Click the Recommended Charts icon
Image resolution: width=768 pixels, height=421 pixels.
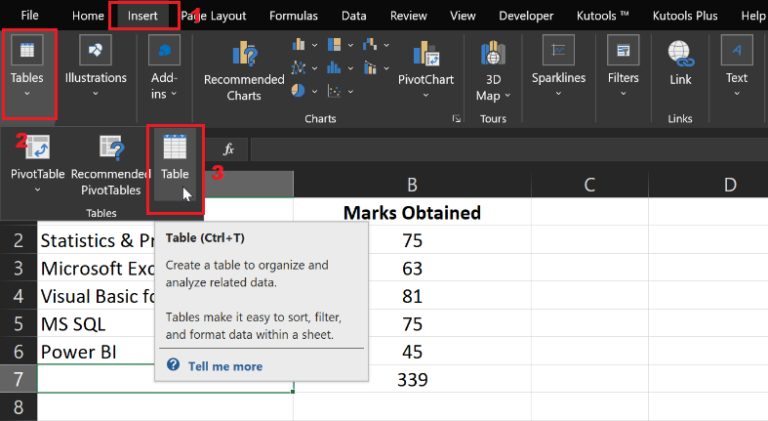[x=244, y=66]
